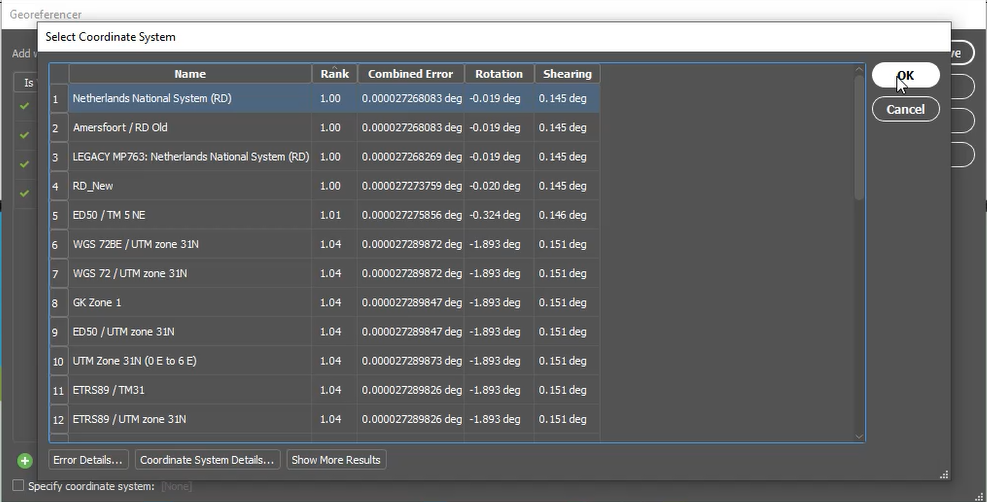The width and height of the screenshot is (987, 502).
Task: Choose the RD_New coordinate system row
Action: click(190, 186)
